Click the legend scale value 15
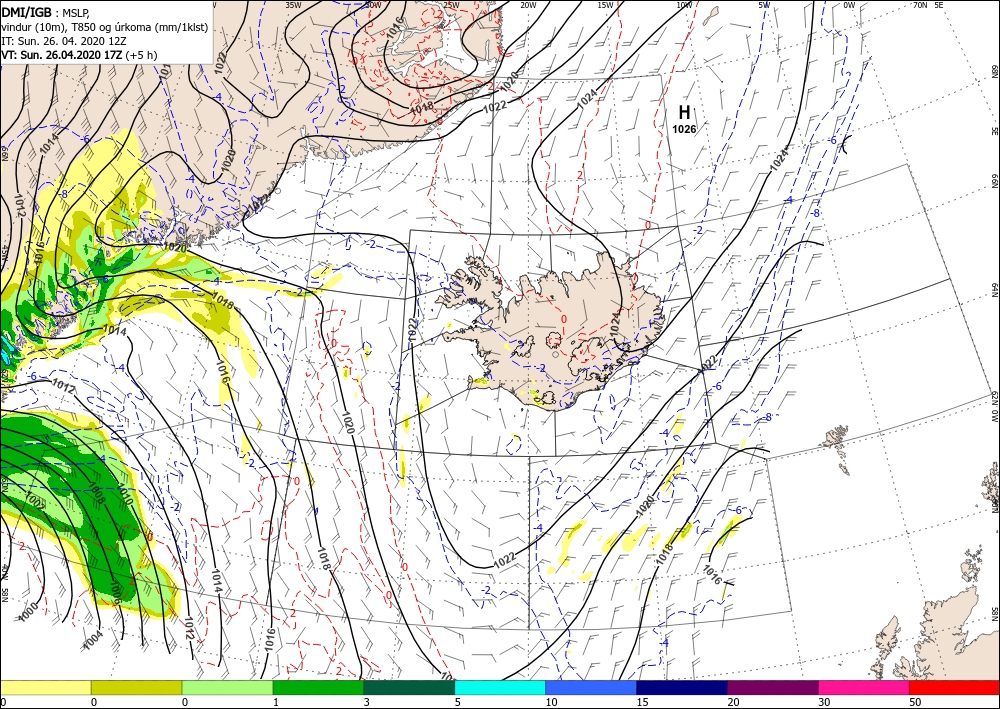1000x709 pixels. (643, 702)
